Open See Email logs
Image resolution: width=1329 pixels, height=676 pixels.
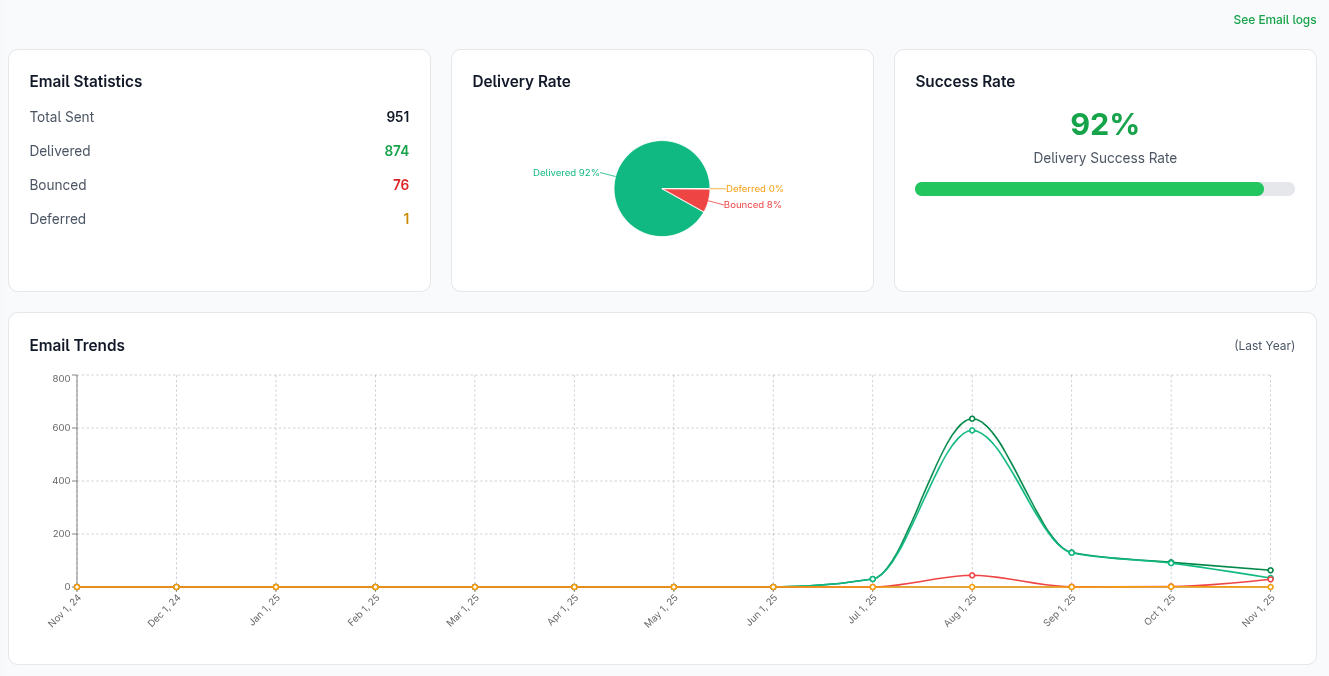(1274, 19)
